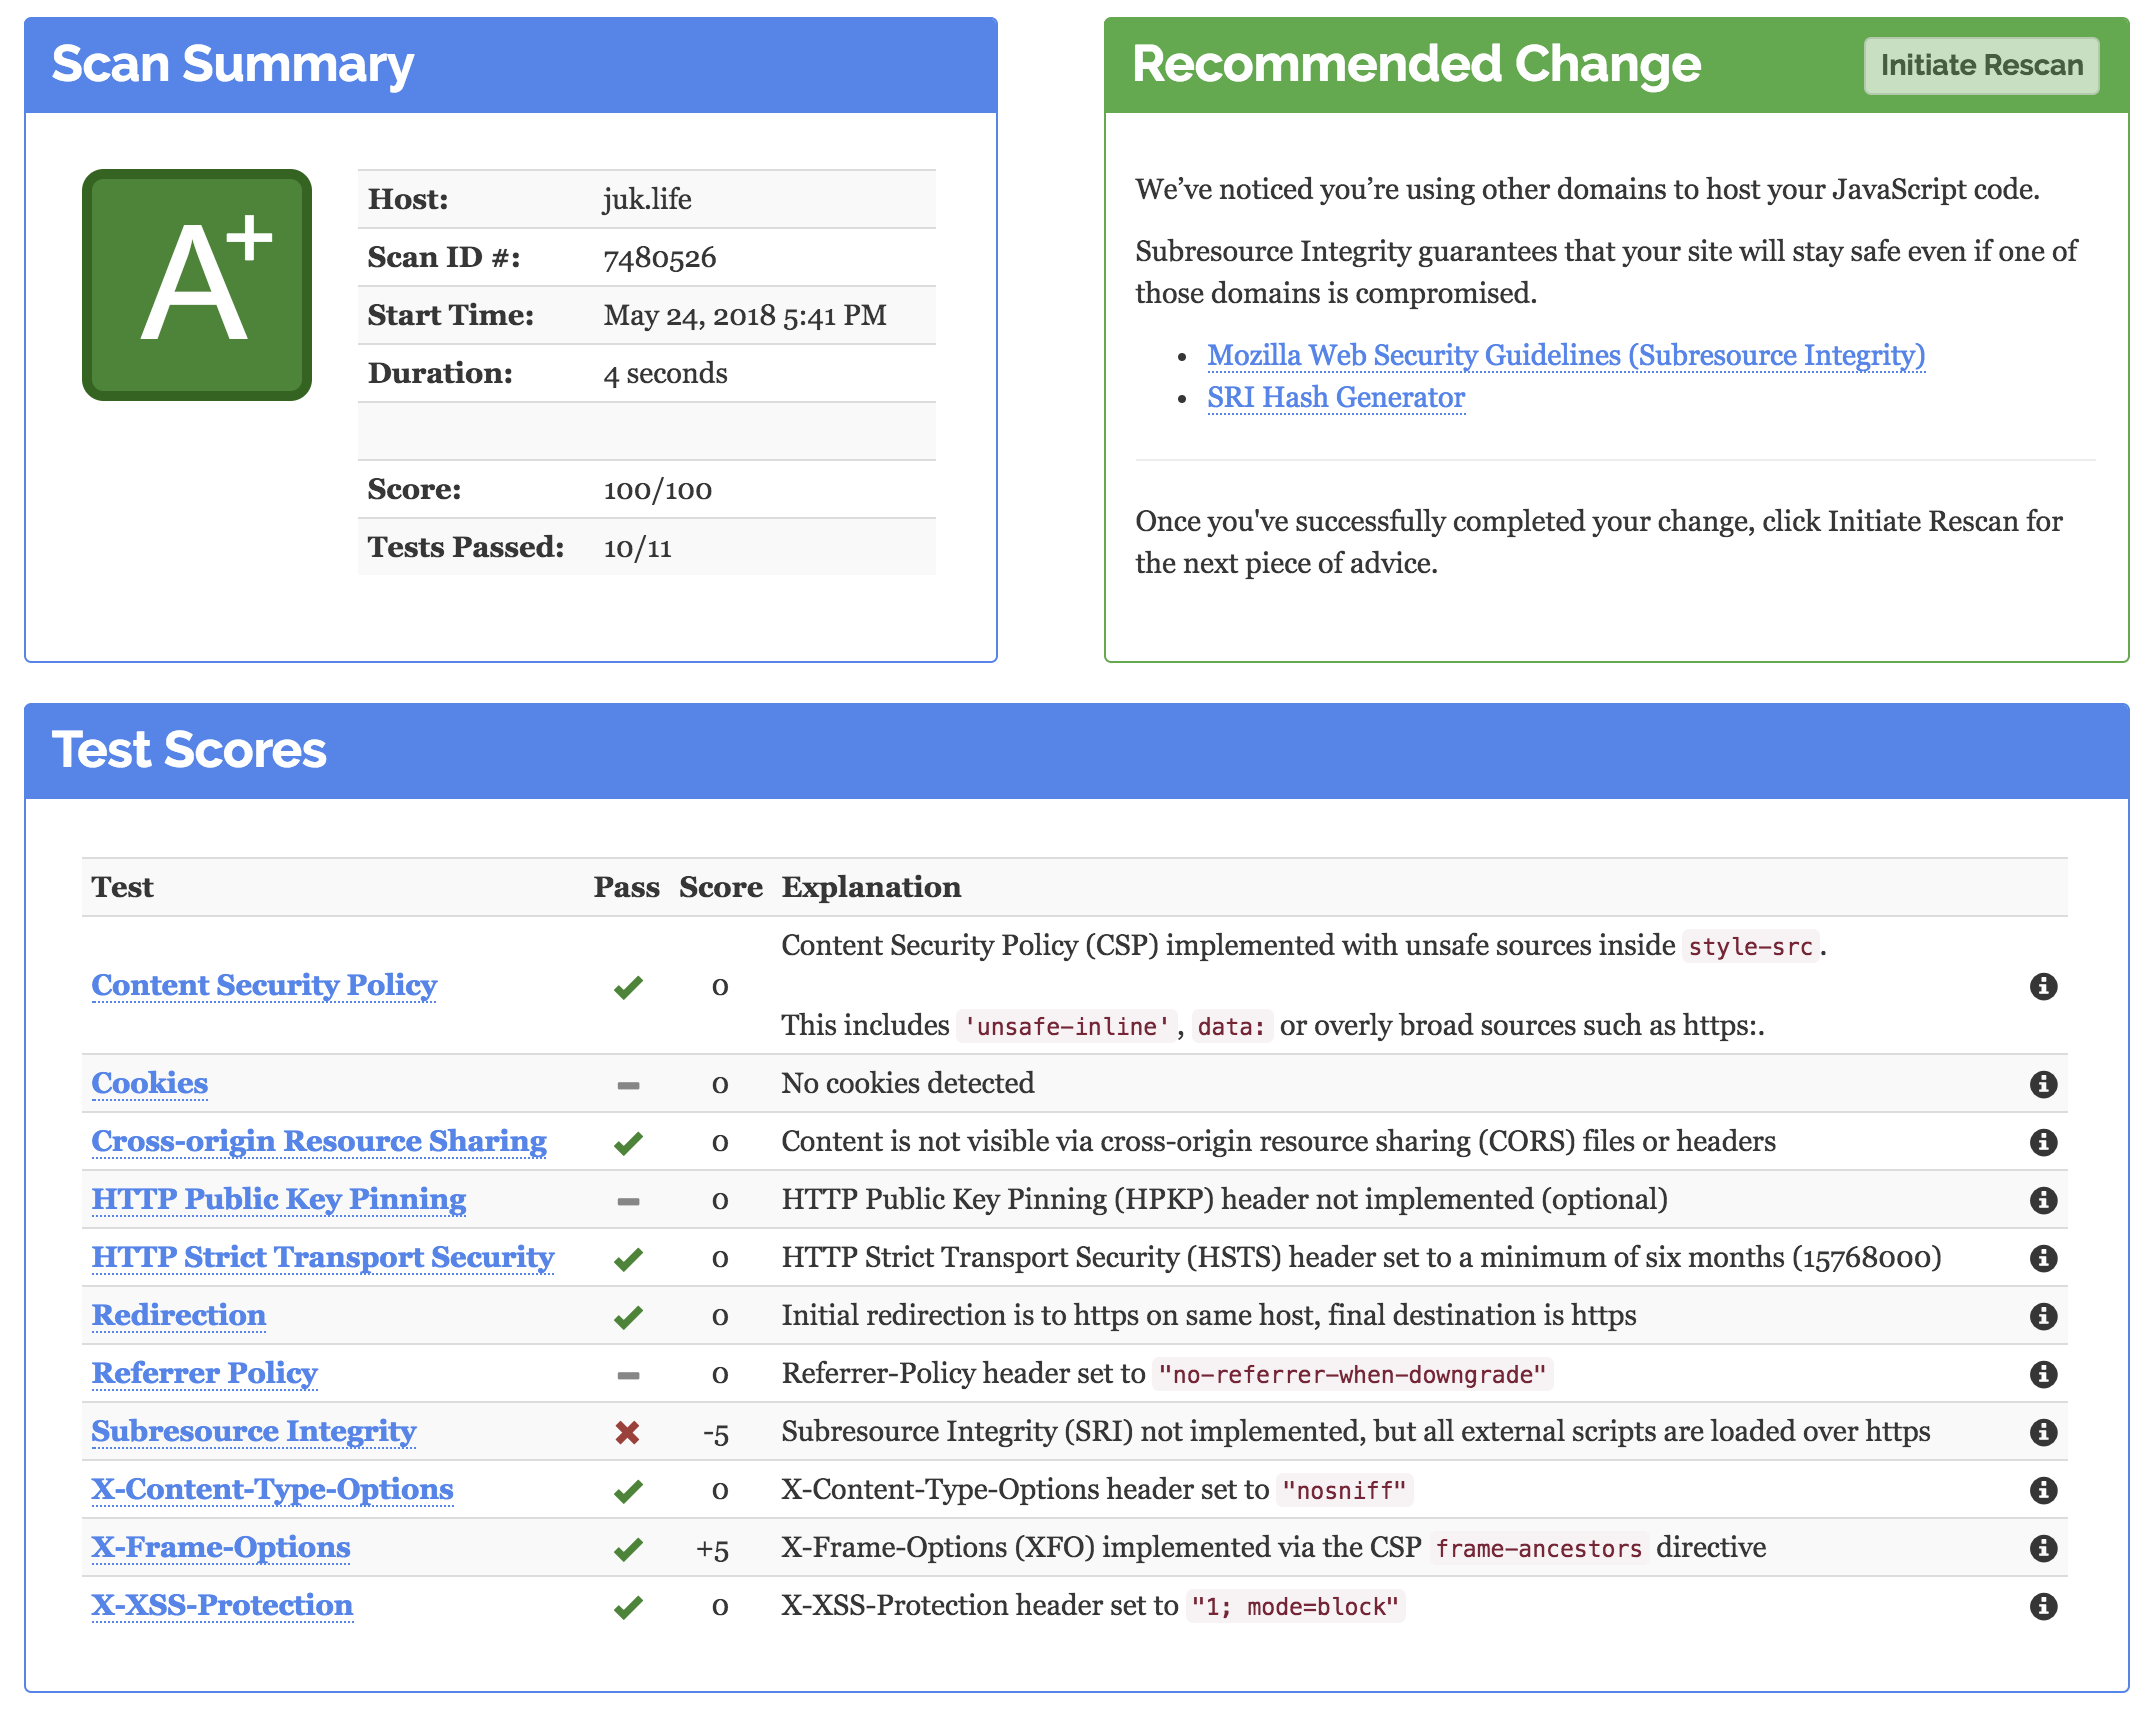Open the X-Content-Type-Options link
Viewport: 2154px width, 1714px height.
[x=272, y=1489]
